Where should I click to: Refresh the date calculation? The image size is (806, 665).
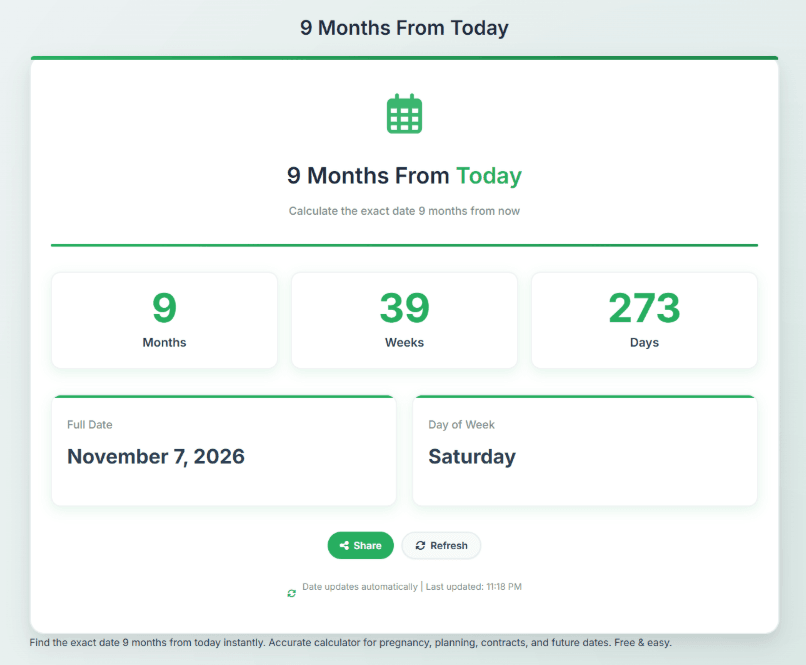441,545
